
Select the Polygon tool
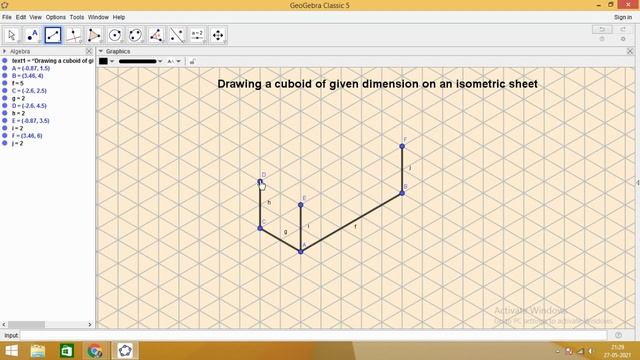pos(94,35)
